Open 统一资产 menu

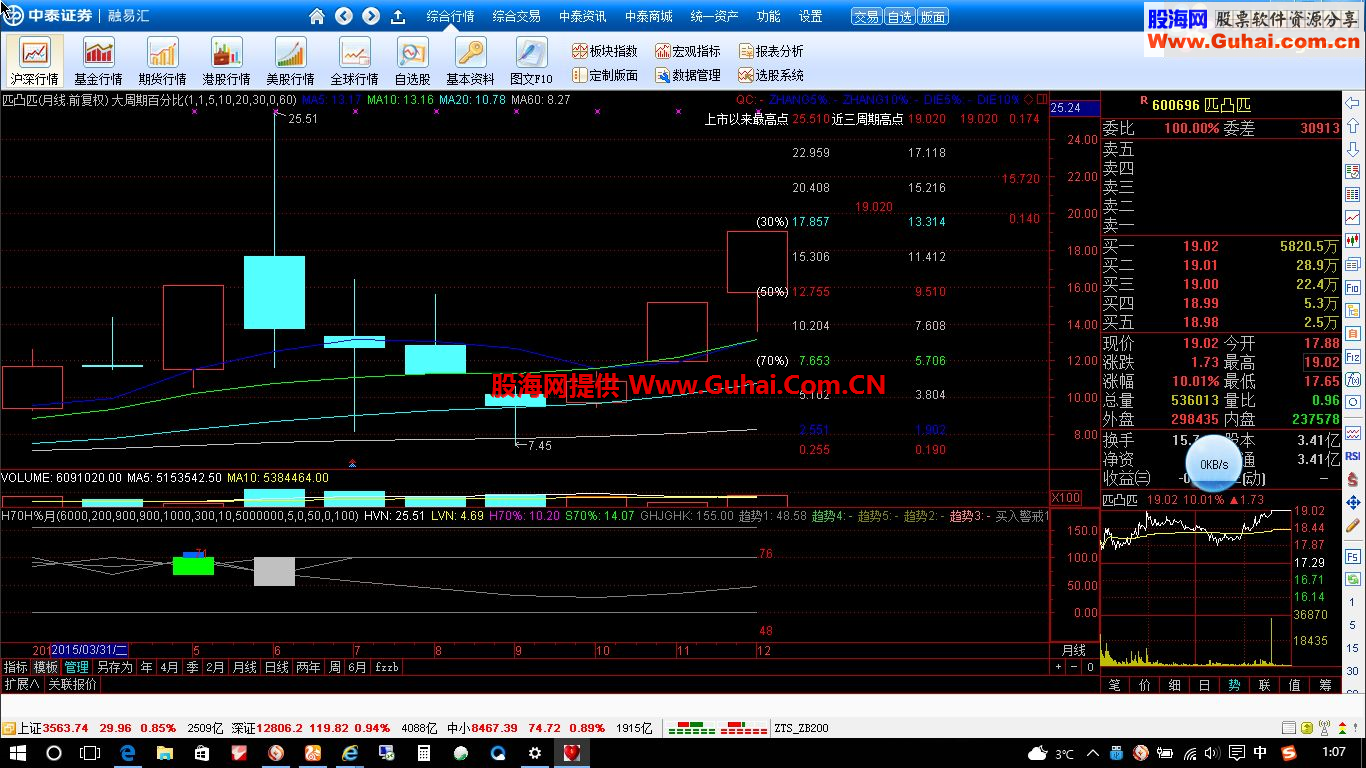(x=714, y=16)
